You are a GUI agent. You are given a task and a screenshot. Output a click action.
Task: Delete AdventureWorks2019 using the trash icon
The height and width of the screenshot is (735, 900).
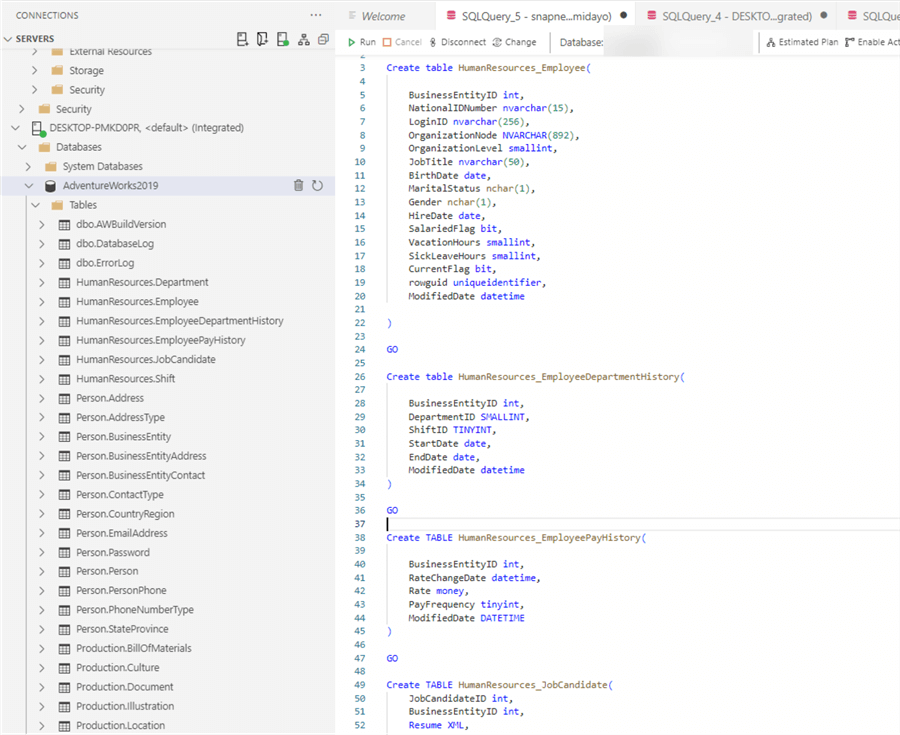click(298, 185)
